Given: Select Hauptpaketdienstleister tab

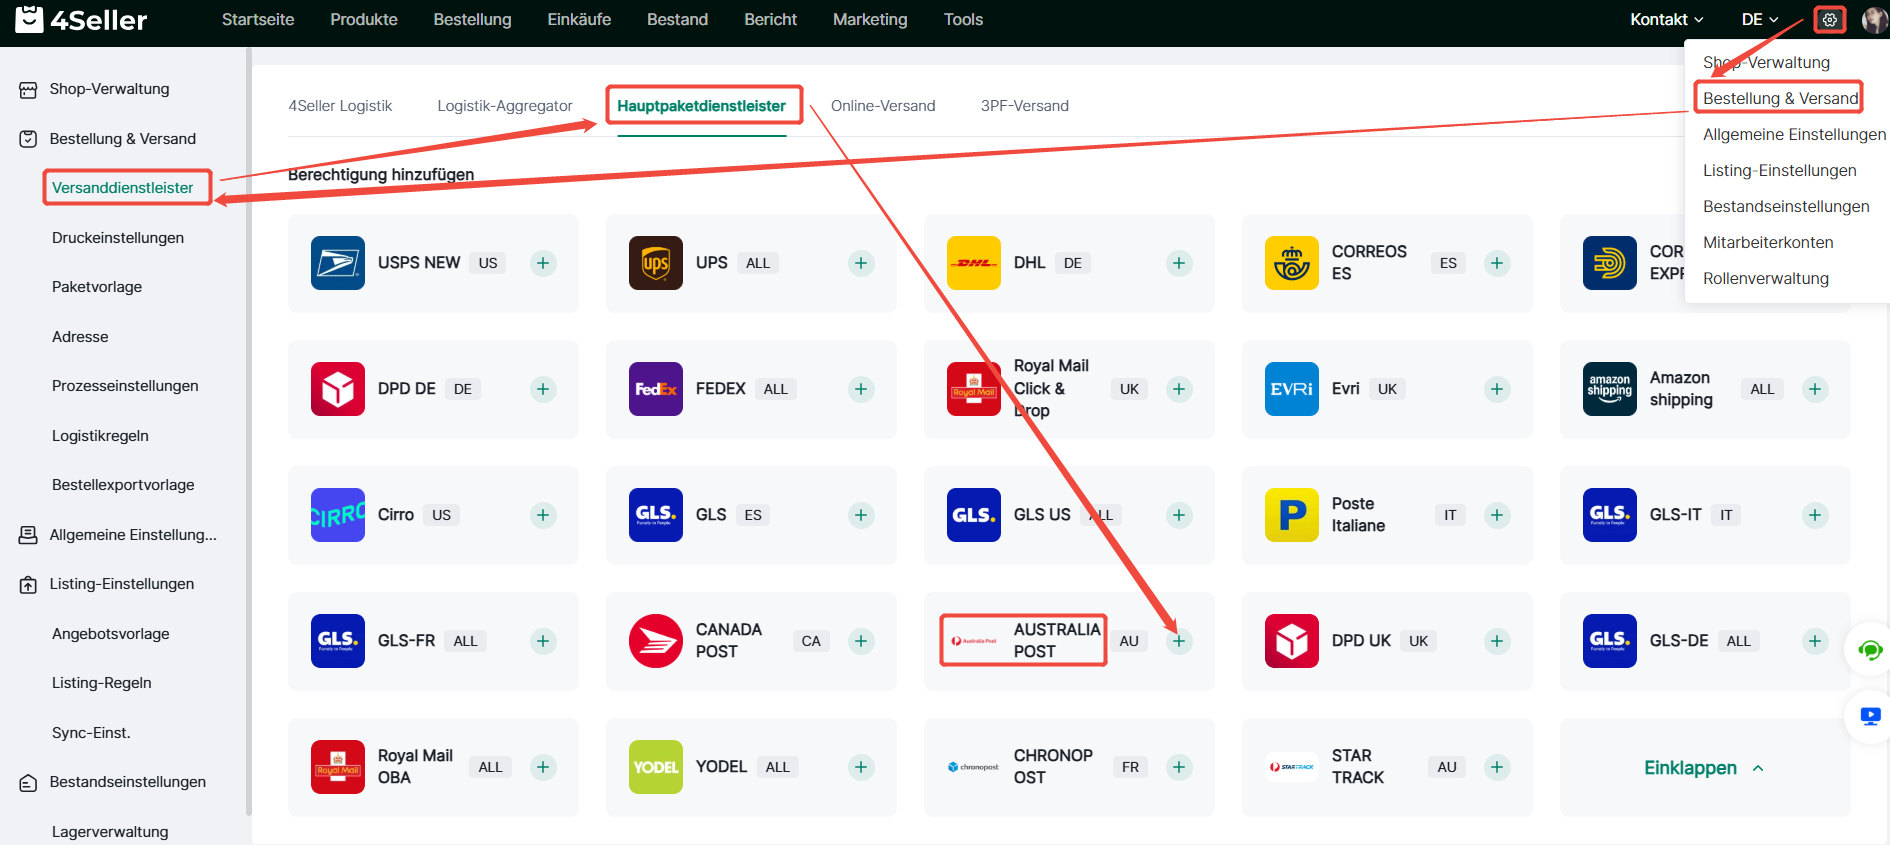Looking at the screenshot, I should pos(701,106).
